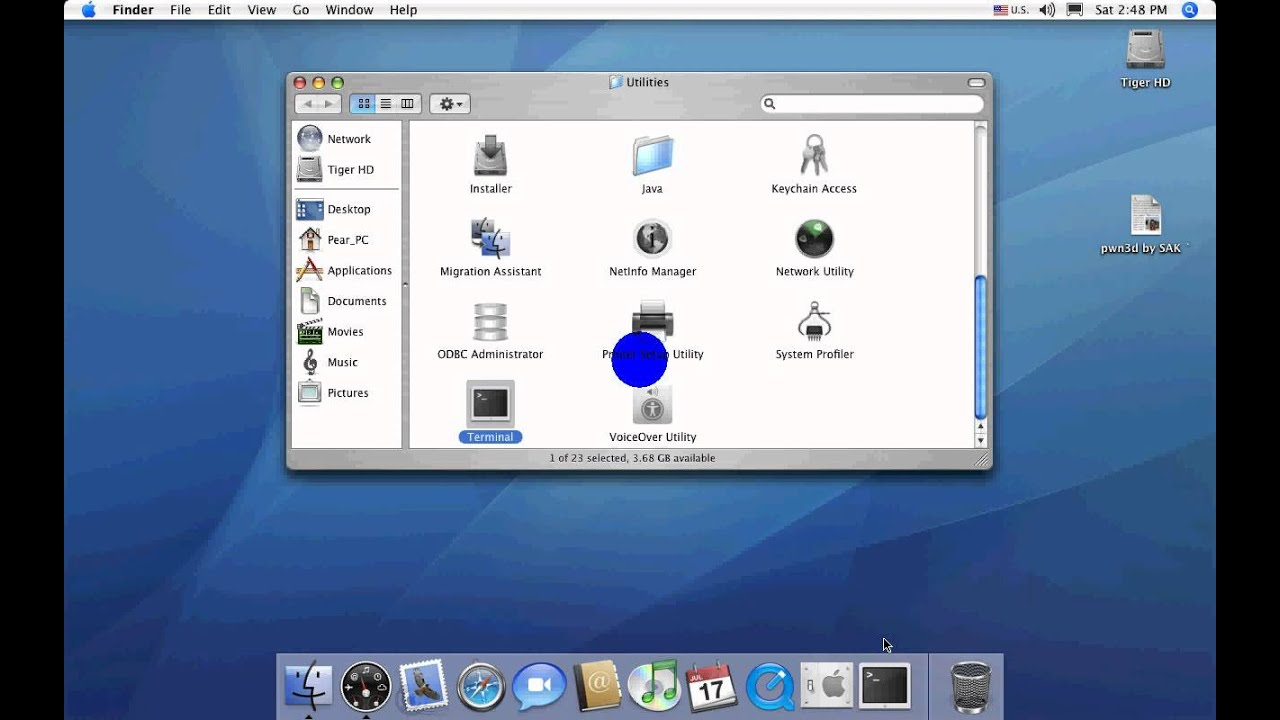The image size is (1280, 720).
Task: Switch to icon view
Action: click(364, 104)
